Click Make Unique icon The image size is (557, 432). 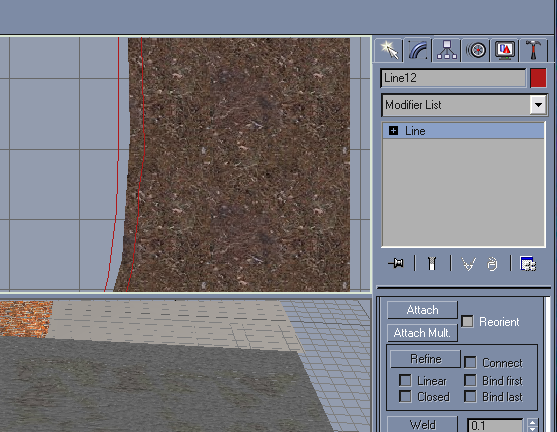tap(468, 264)
